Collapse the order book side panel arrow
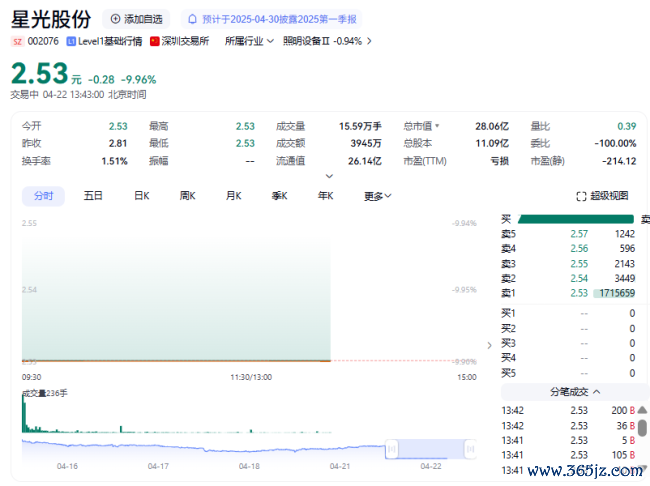The image size is (650, 486). (490, 345)
